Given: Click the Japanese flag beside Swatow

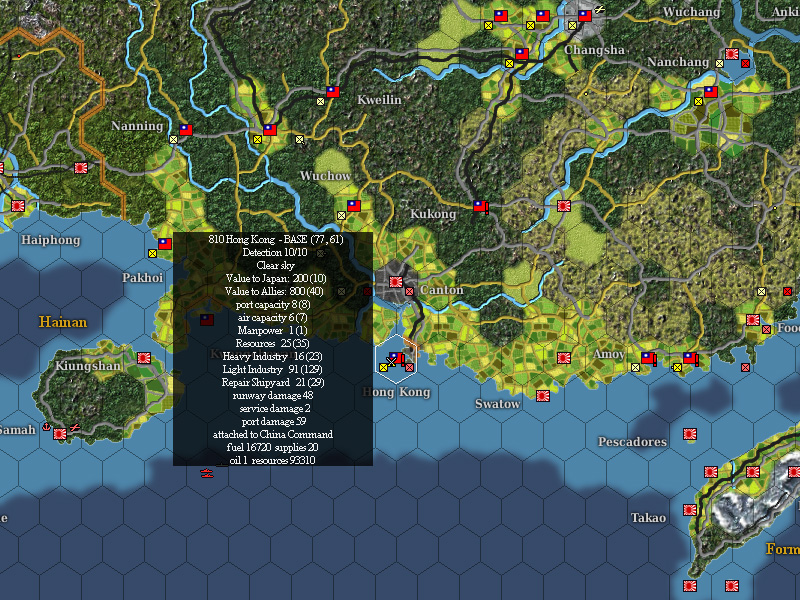Looking at the screenshot, I should [542, 395].
